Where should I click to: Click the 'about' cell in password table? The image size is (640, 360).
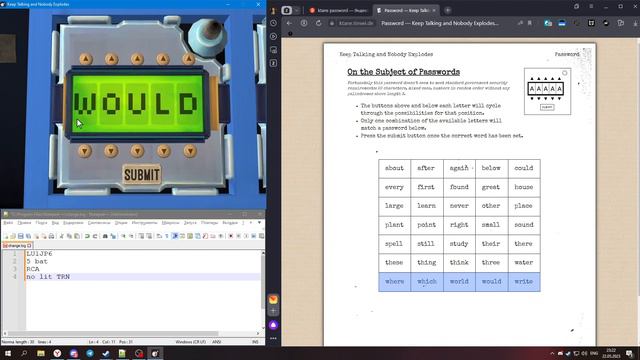(394, 168)
